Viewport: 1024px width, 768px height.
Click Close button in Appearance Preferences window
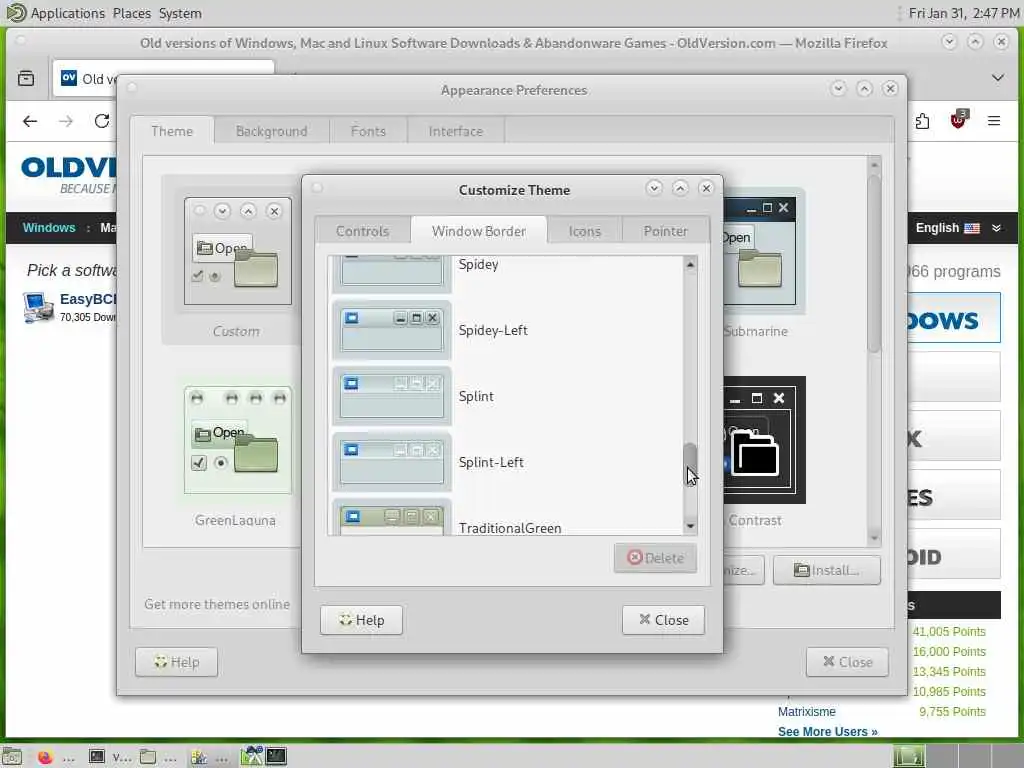(847, 662)
